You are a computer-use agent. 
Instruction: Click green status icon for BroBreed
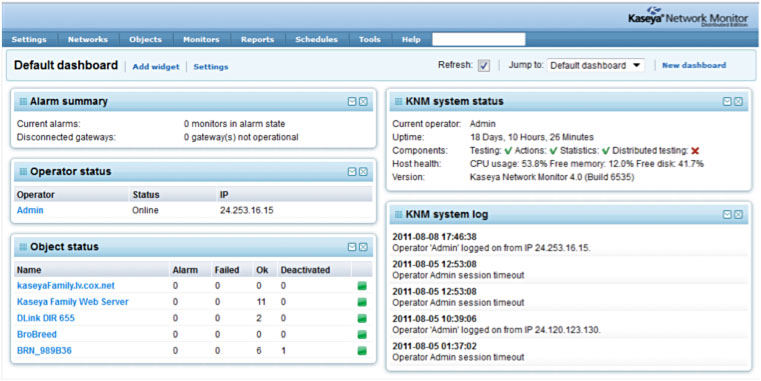pos(362,334)
